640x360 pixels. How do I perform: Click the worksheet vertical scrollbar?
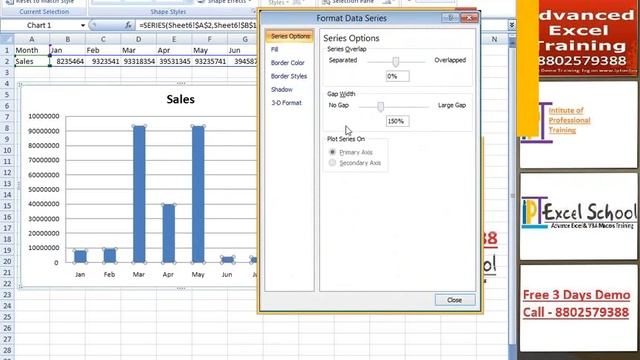pos(512,196)
